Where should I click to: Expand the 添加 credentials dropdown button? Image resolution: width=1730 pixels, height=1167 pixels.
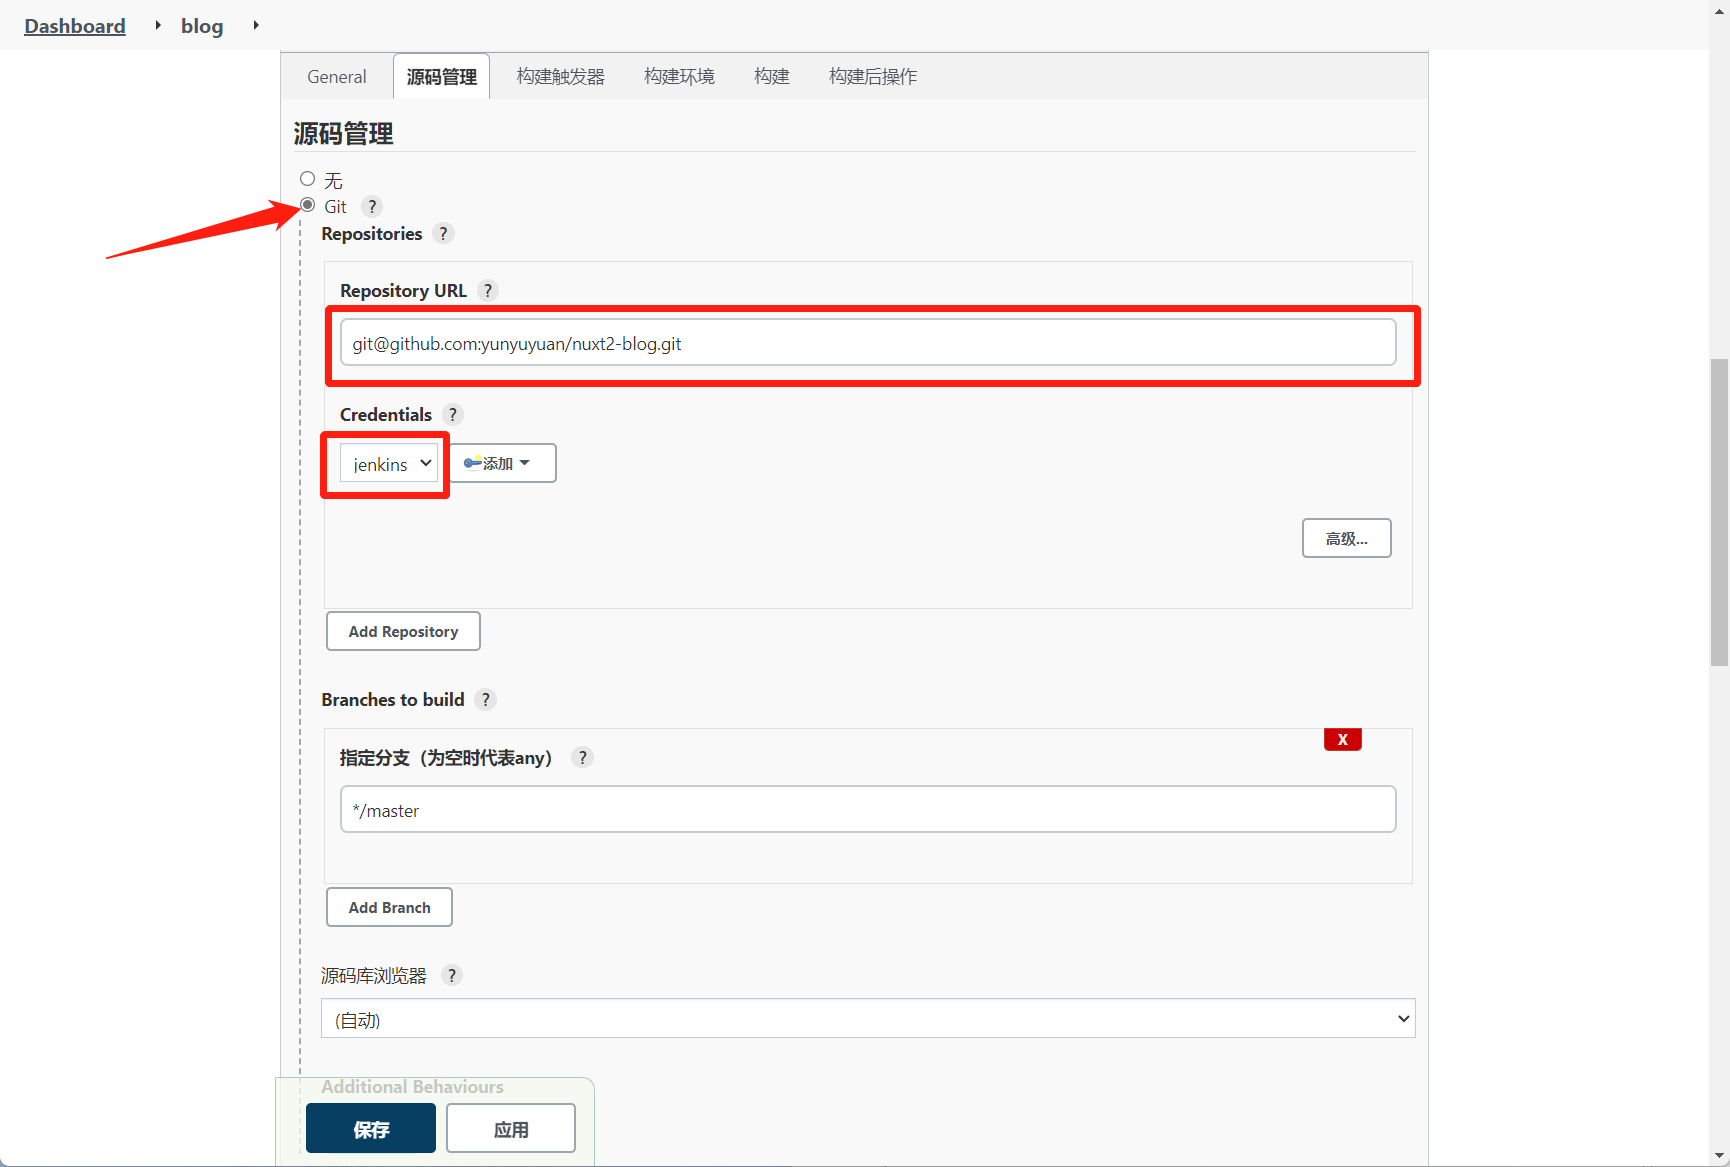pyautogui.click(x=502, y=464)
